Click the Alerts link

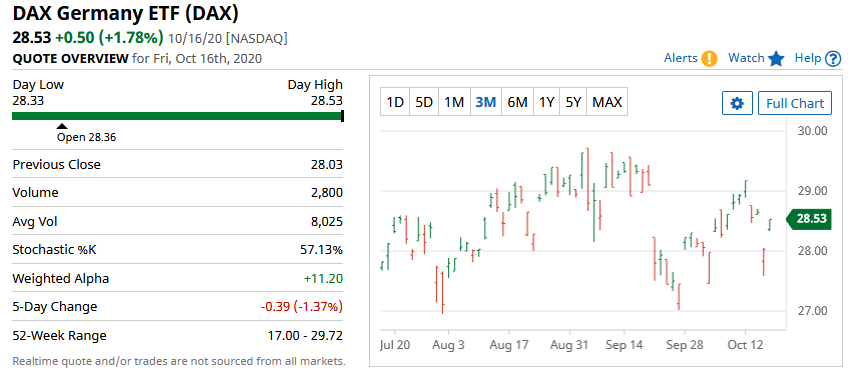point(681,58)
